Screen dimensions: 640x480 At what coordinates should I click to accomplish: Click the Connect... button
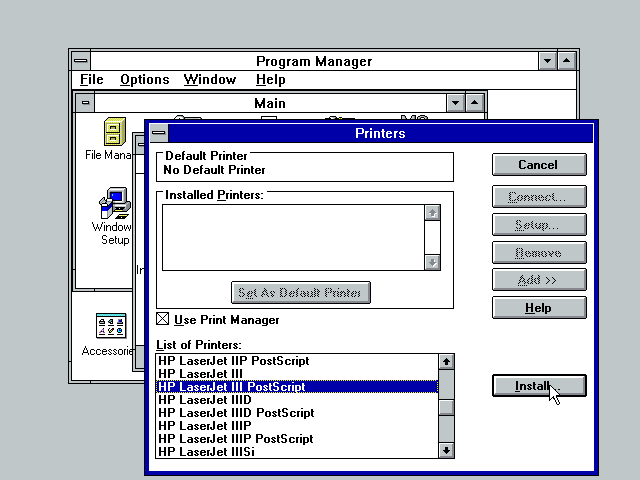click(x=539, y=197)
